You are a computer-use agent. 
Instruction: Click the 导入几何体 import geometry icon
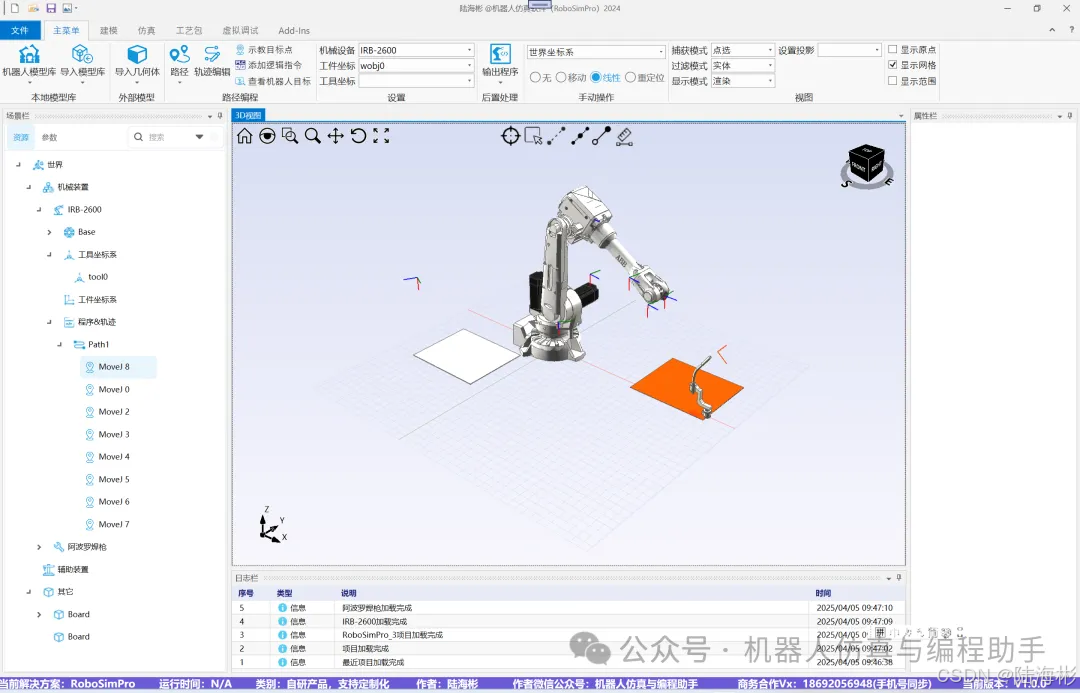tap(137, 61)
